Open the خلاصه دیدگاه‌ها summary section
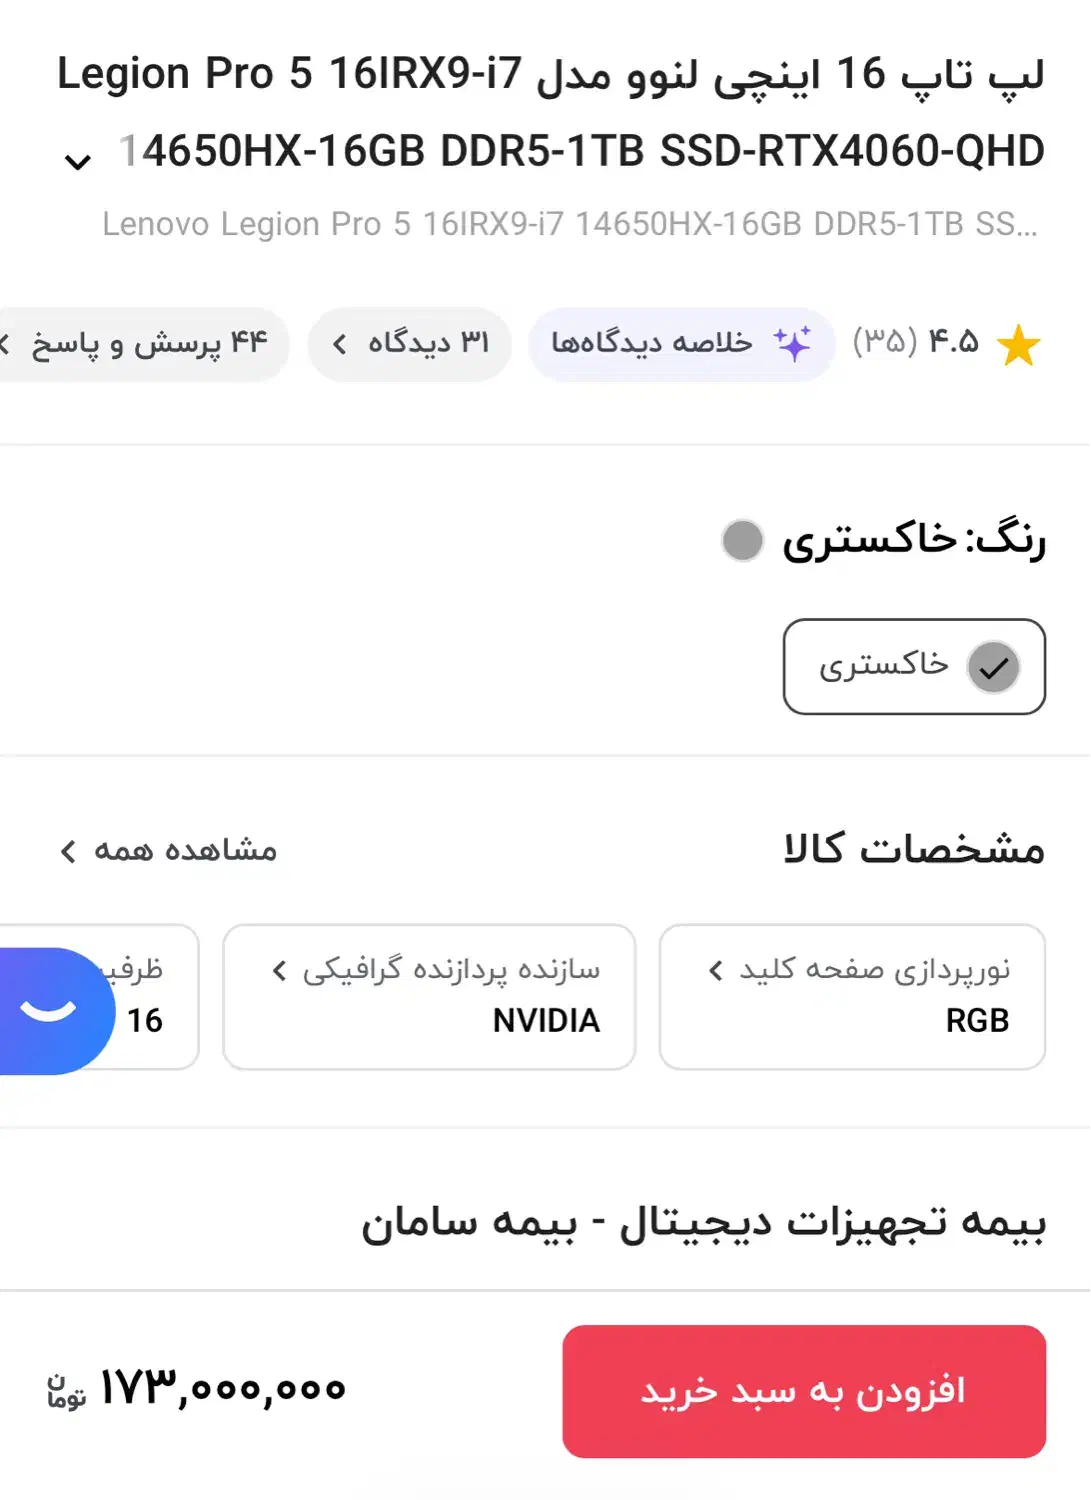This screenshot has width=1091, height=1500. 680,343
